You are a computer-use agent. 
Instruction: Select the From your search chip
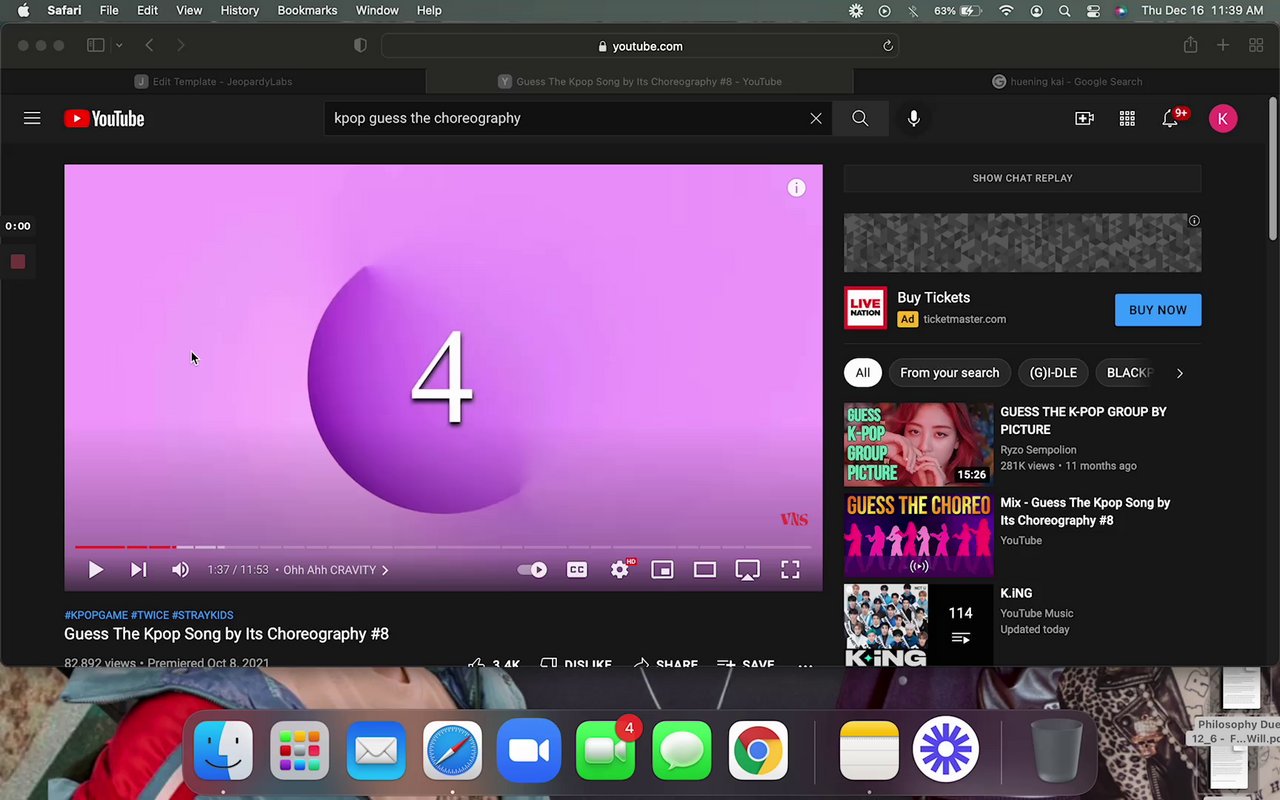[949, 373]
